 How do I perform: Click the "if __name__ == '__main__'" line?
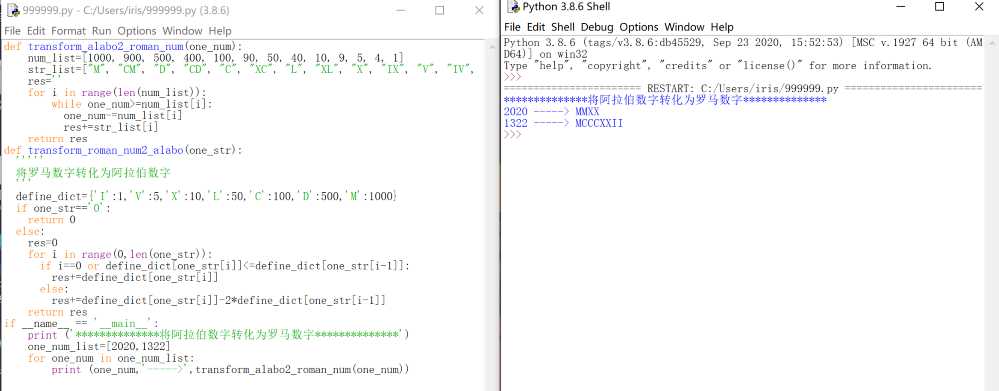click(81, 323)
